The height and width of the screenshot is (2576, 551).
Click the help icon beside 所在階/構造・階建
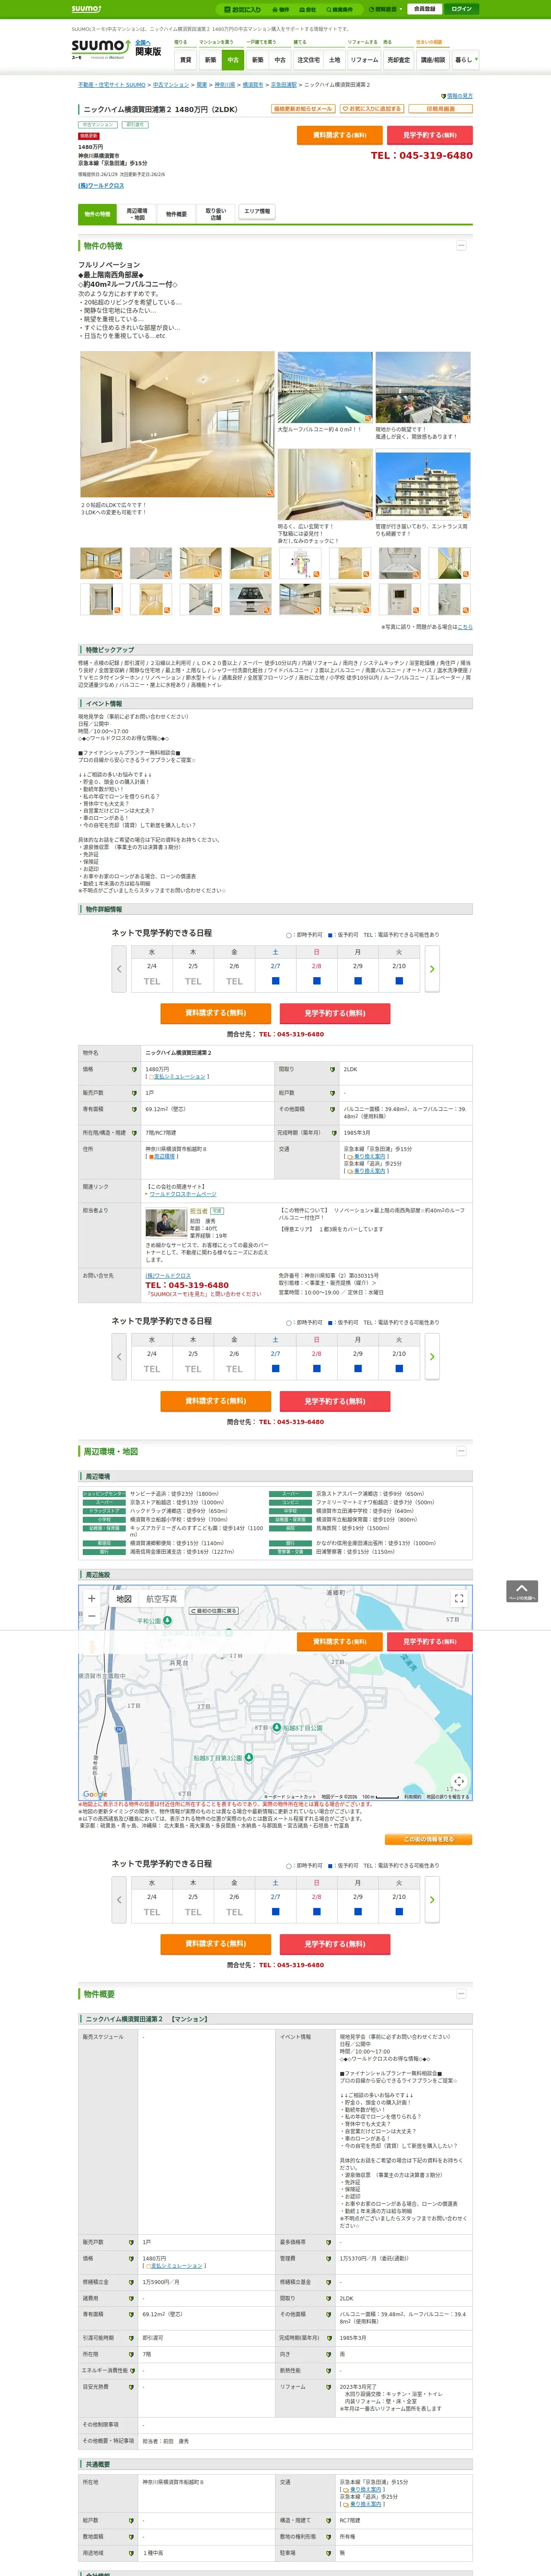pyautogui.click(x=134, y=1133)
